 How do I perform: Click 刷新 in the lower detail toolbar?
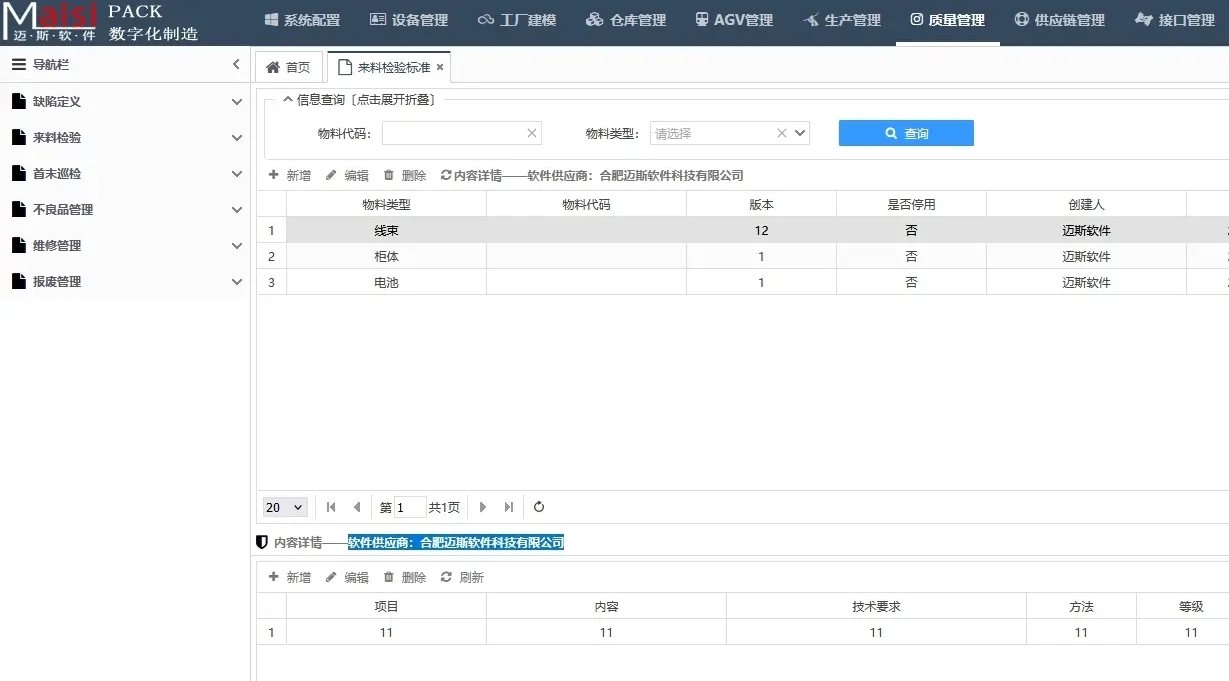point(462,577)
